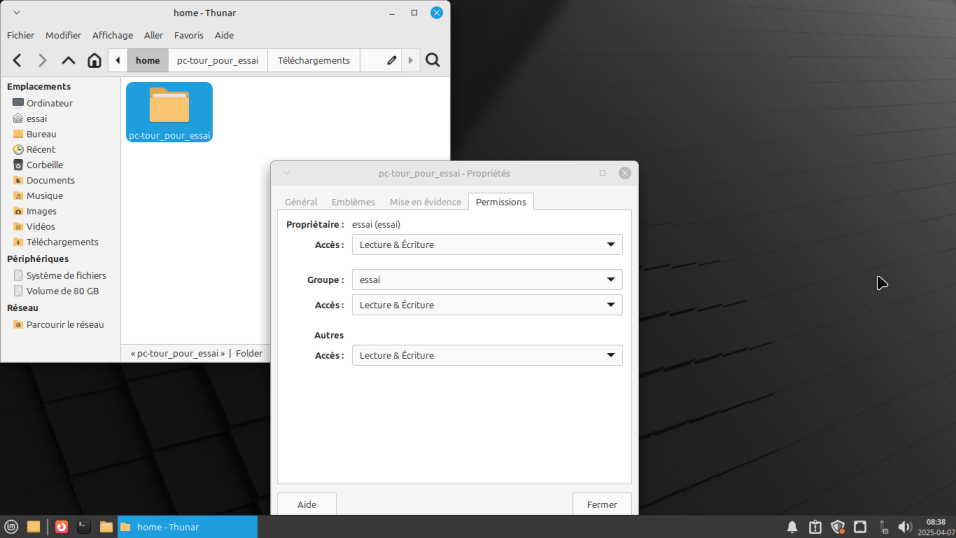
Task: Open notifications bell in system tray
Action: point(792,527)
